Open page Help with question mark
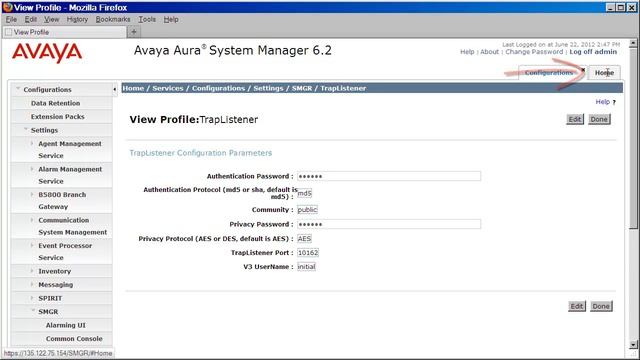Viewport: 640px width, 360px height. [x=605, y=102]
